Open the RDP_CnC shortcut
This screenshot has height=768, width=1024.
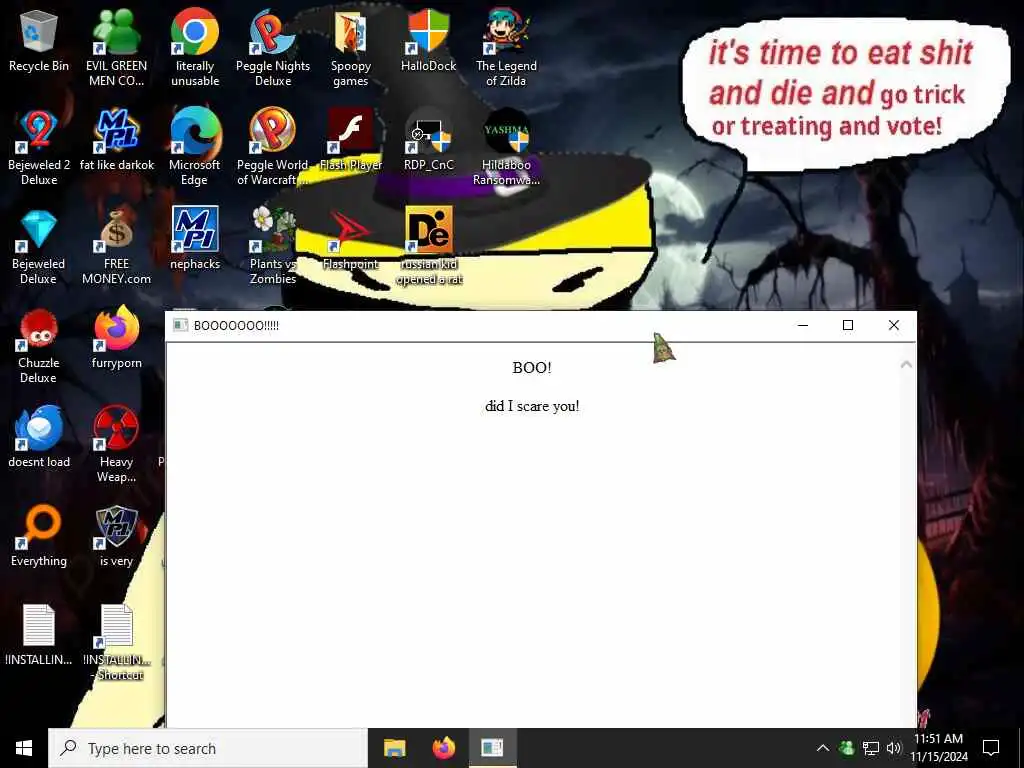(x=428, y=140)
